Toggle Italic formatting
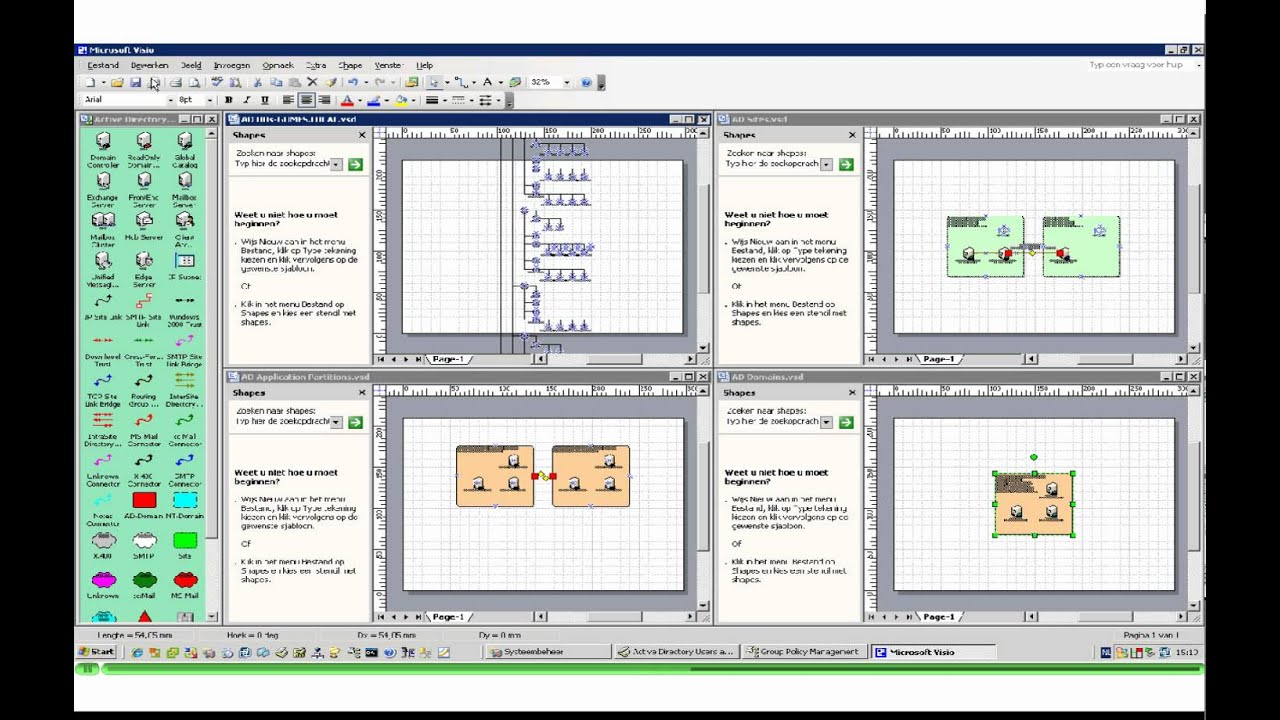The width and height of the screenshot is (1280, 720). pos(247,100)
